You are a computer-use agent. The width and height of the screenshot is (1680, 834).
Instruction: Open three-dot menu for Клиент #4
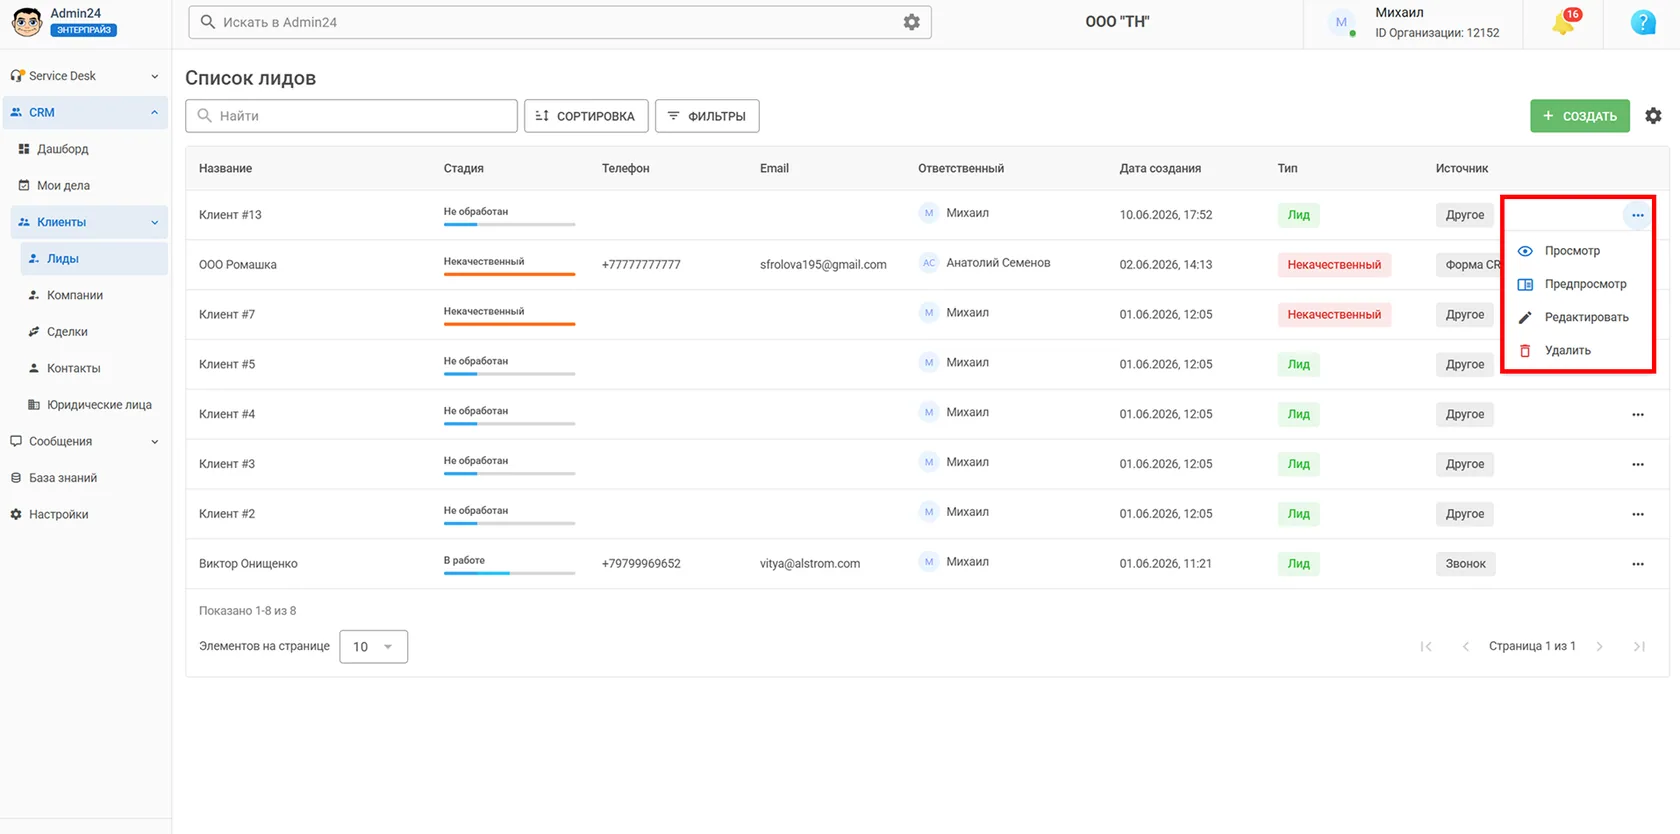coord(1638,414)
